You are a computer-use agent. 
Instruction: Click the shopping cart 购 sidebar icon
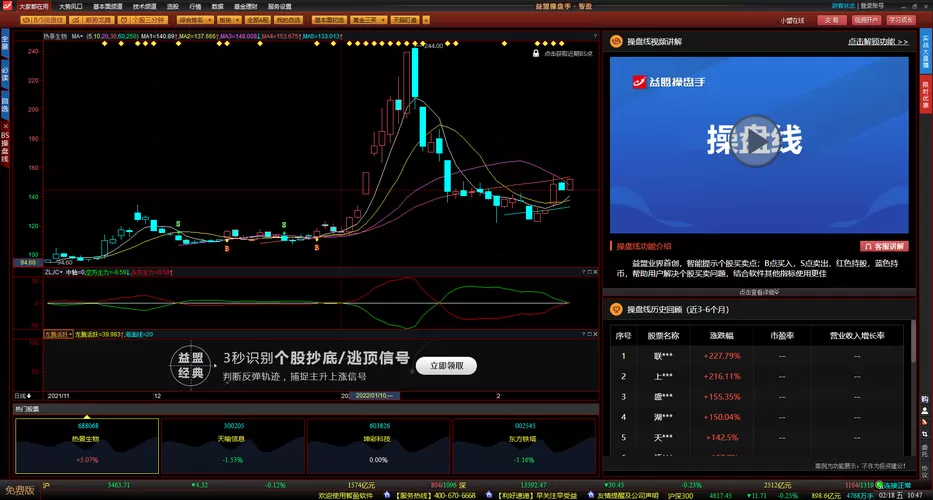[x=925, y=399]
